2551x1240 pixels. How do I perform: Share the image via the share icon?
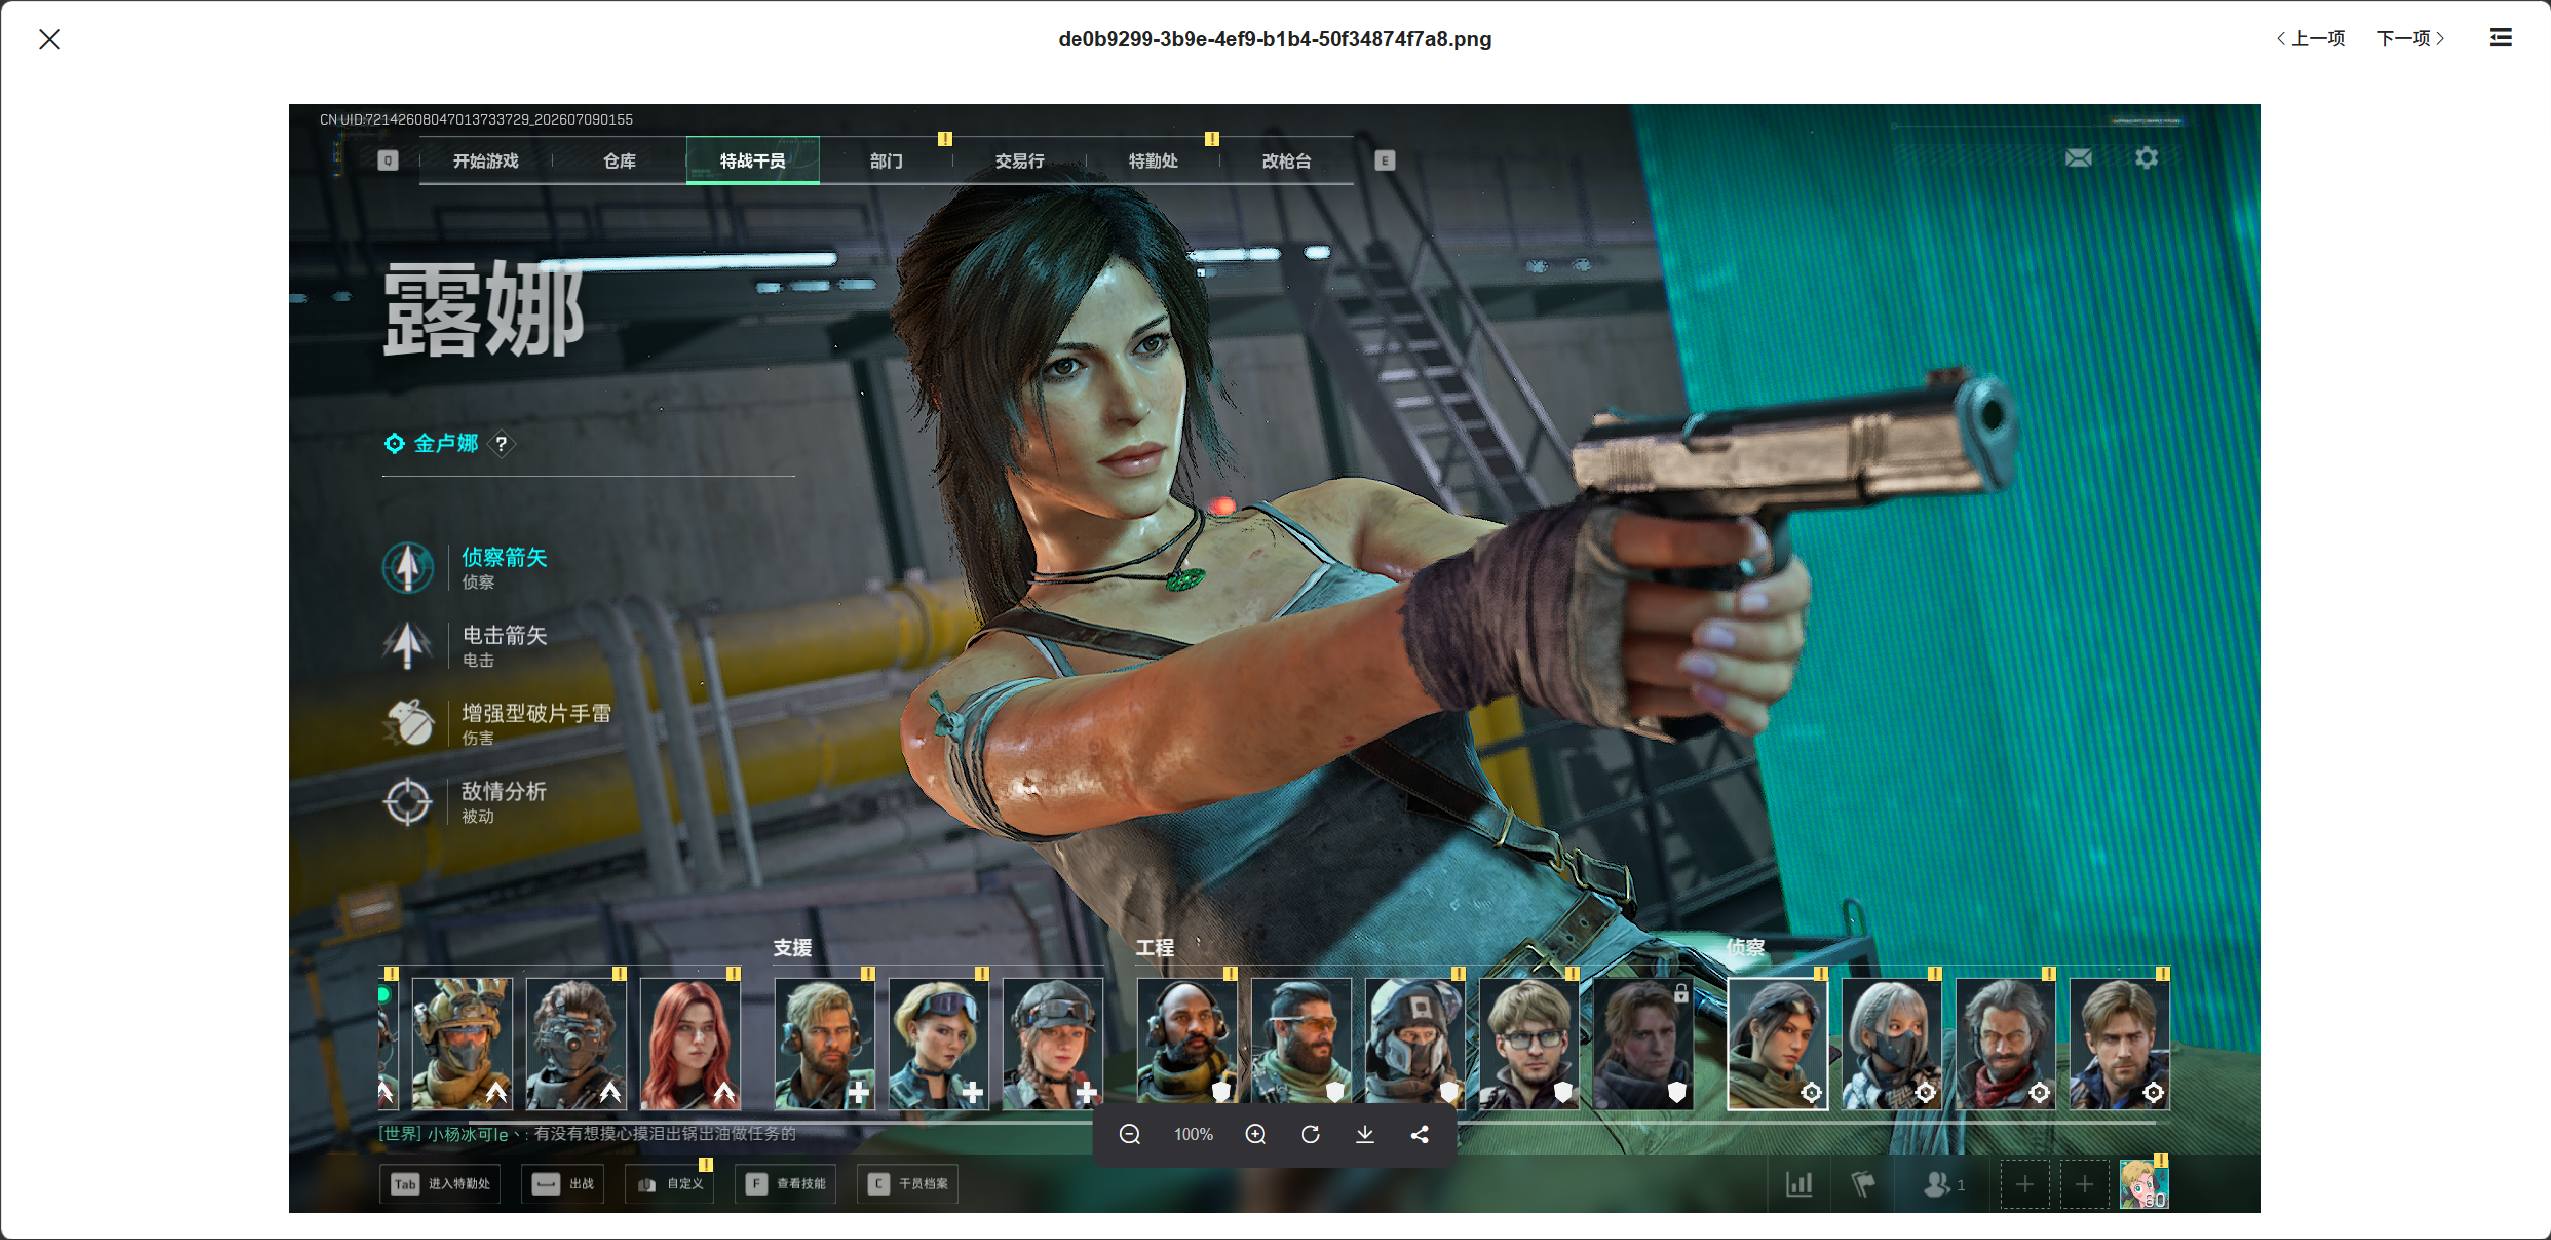click(x=1419, y=1134)
